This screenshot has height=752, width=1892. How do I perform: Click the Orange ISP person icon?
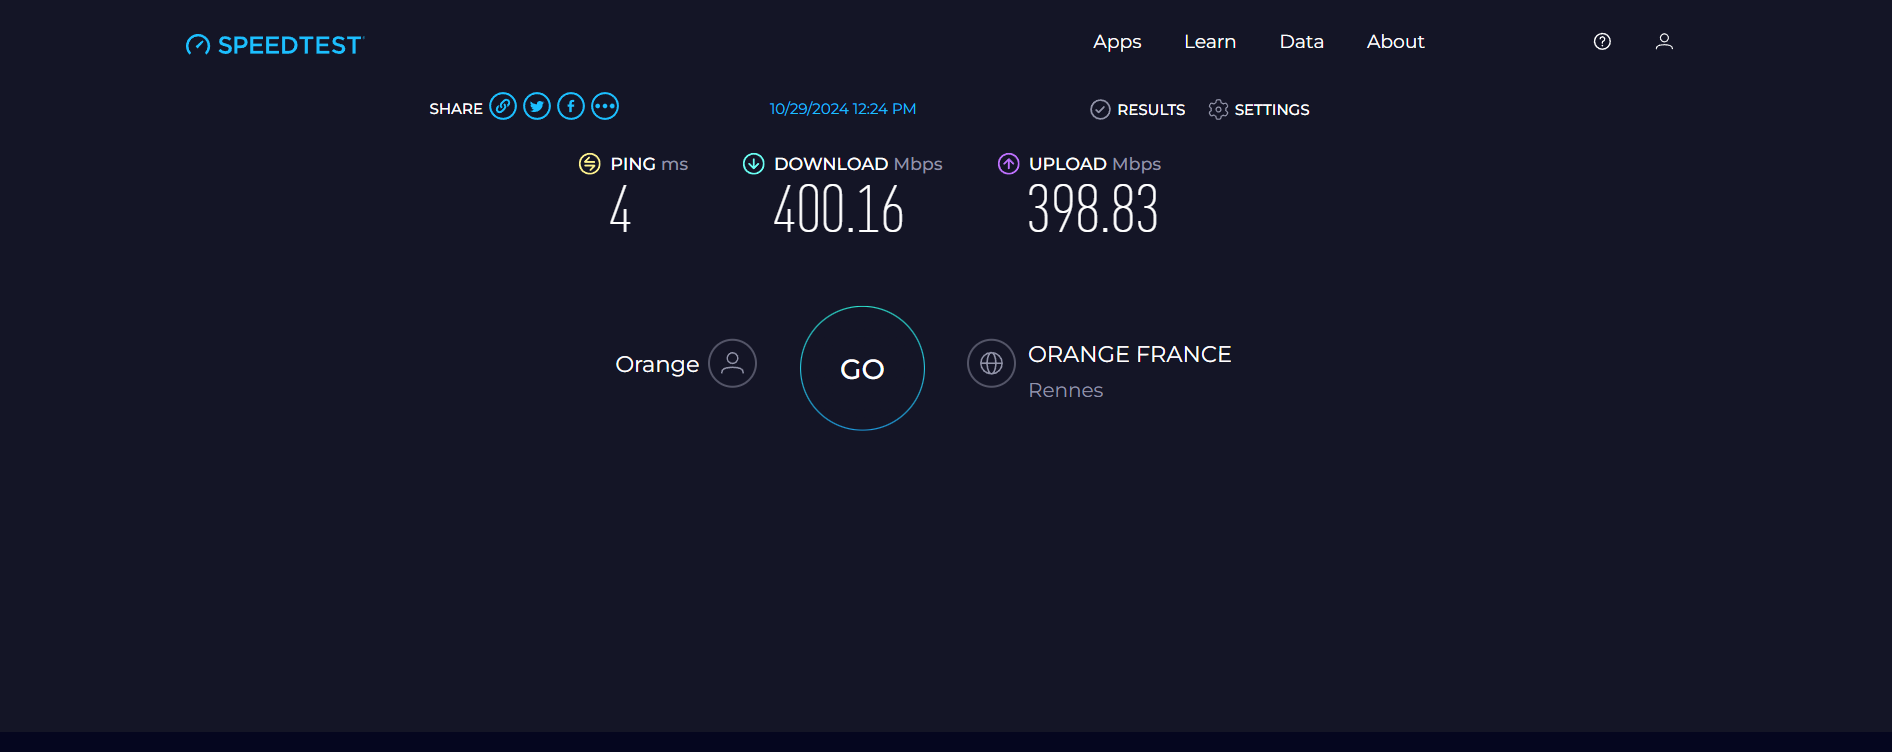pos(732,363)
